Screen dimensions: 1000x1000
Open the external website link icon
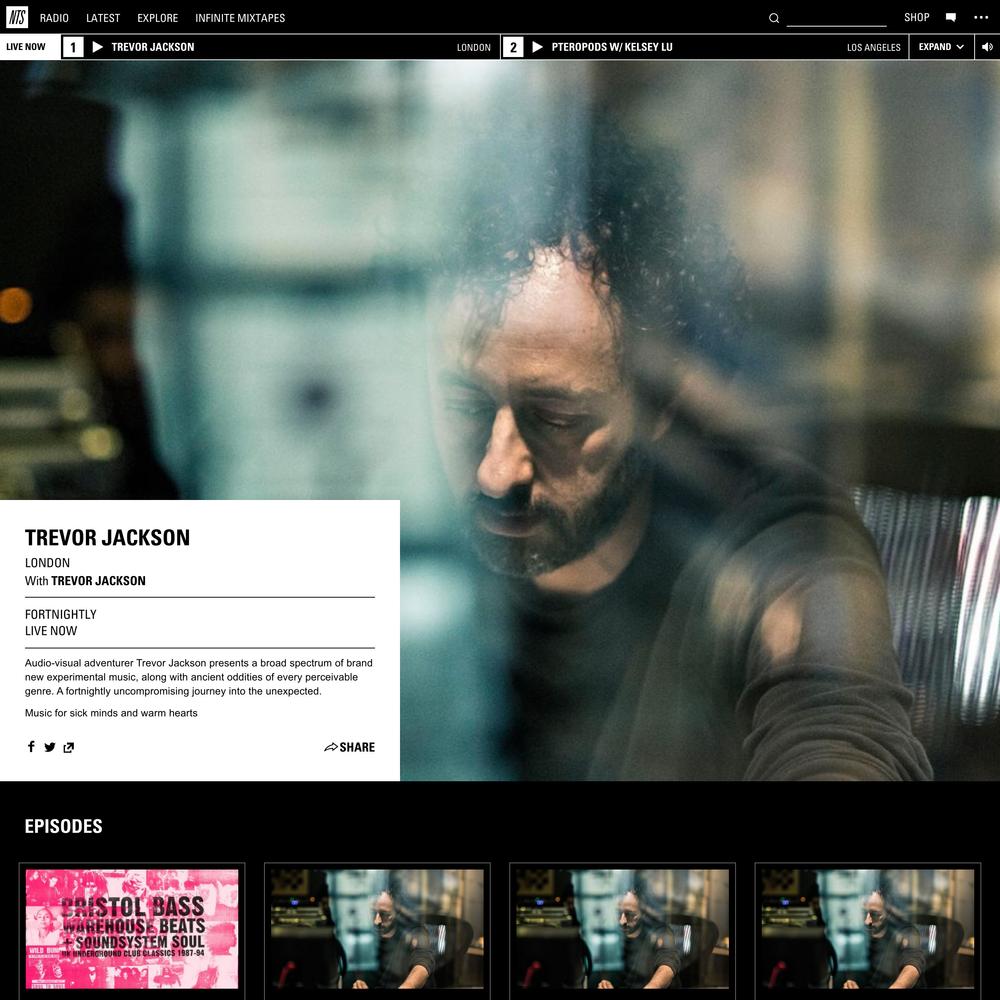coord(68,747)
